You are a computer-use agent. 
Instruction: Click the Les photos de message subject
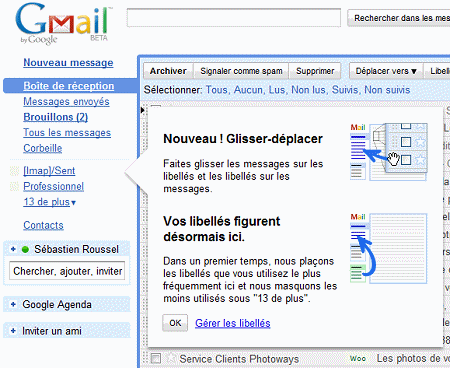pos(413,359)
